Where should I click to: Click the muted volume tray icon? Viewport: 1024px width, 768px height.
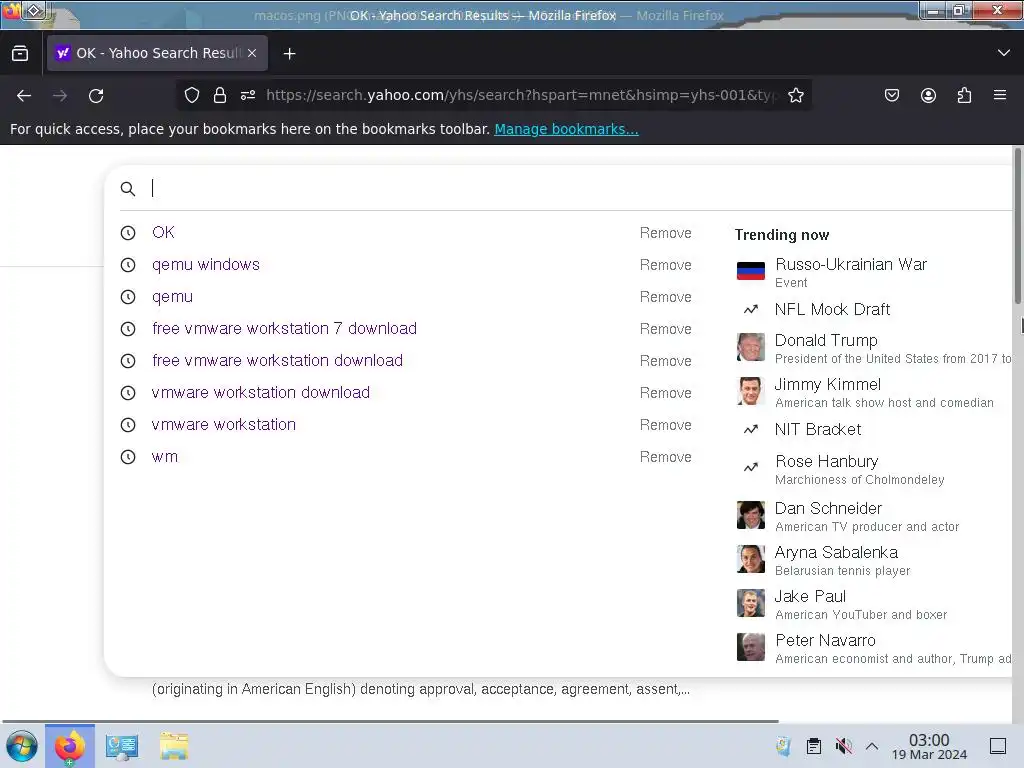(x=844, y=746)
